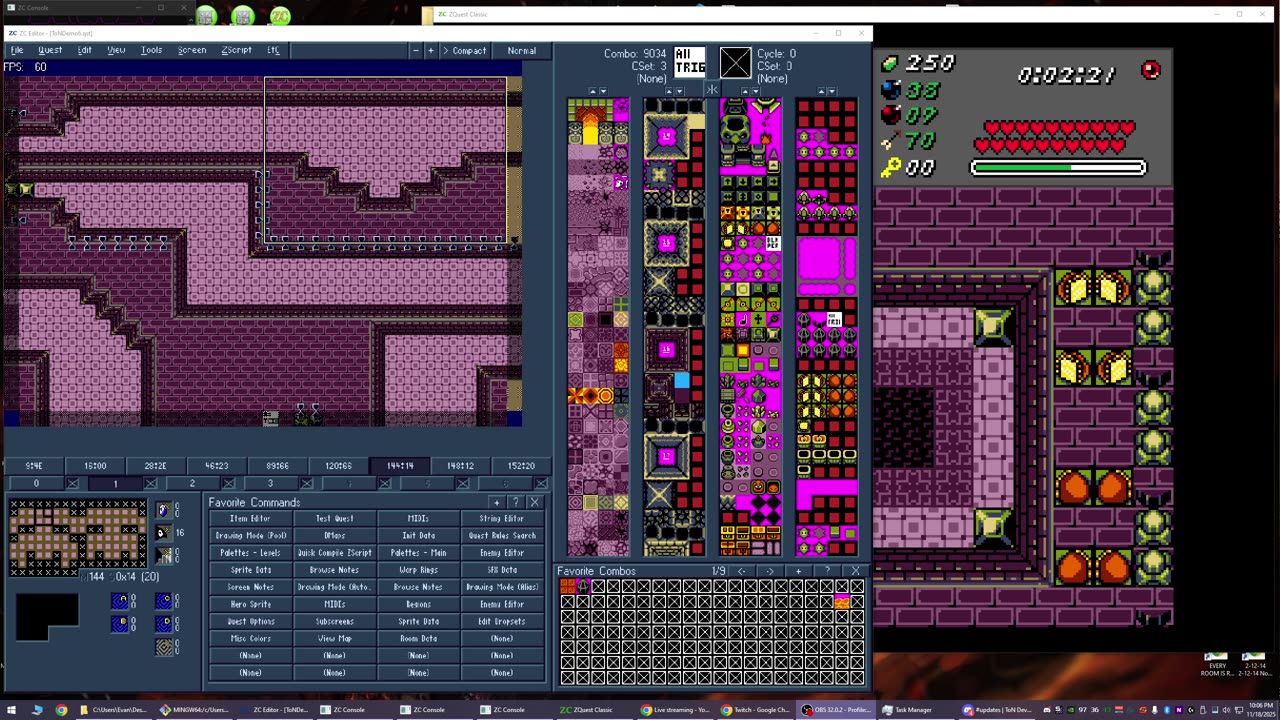
Task: Open Palettes - Levels command
Action: 250,553
